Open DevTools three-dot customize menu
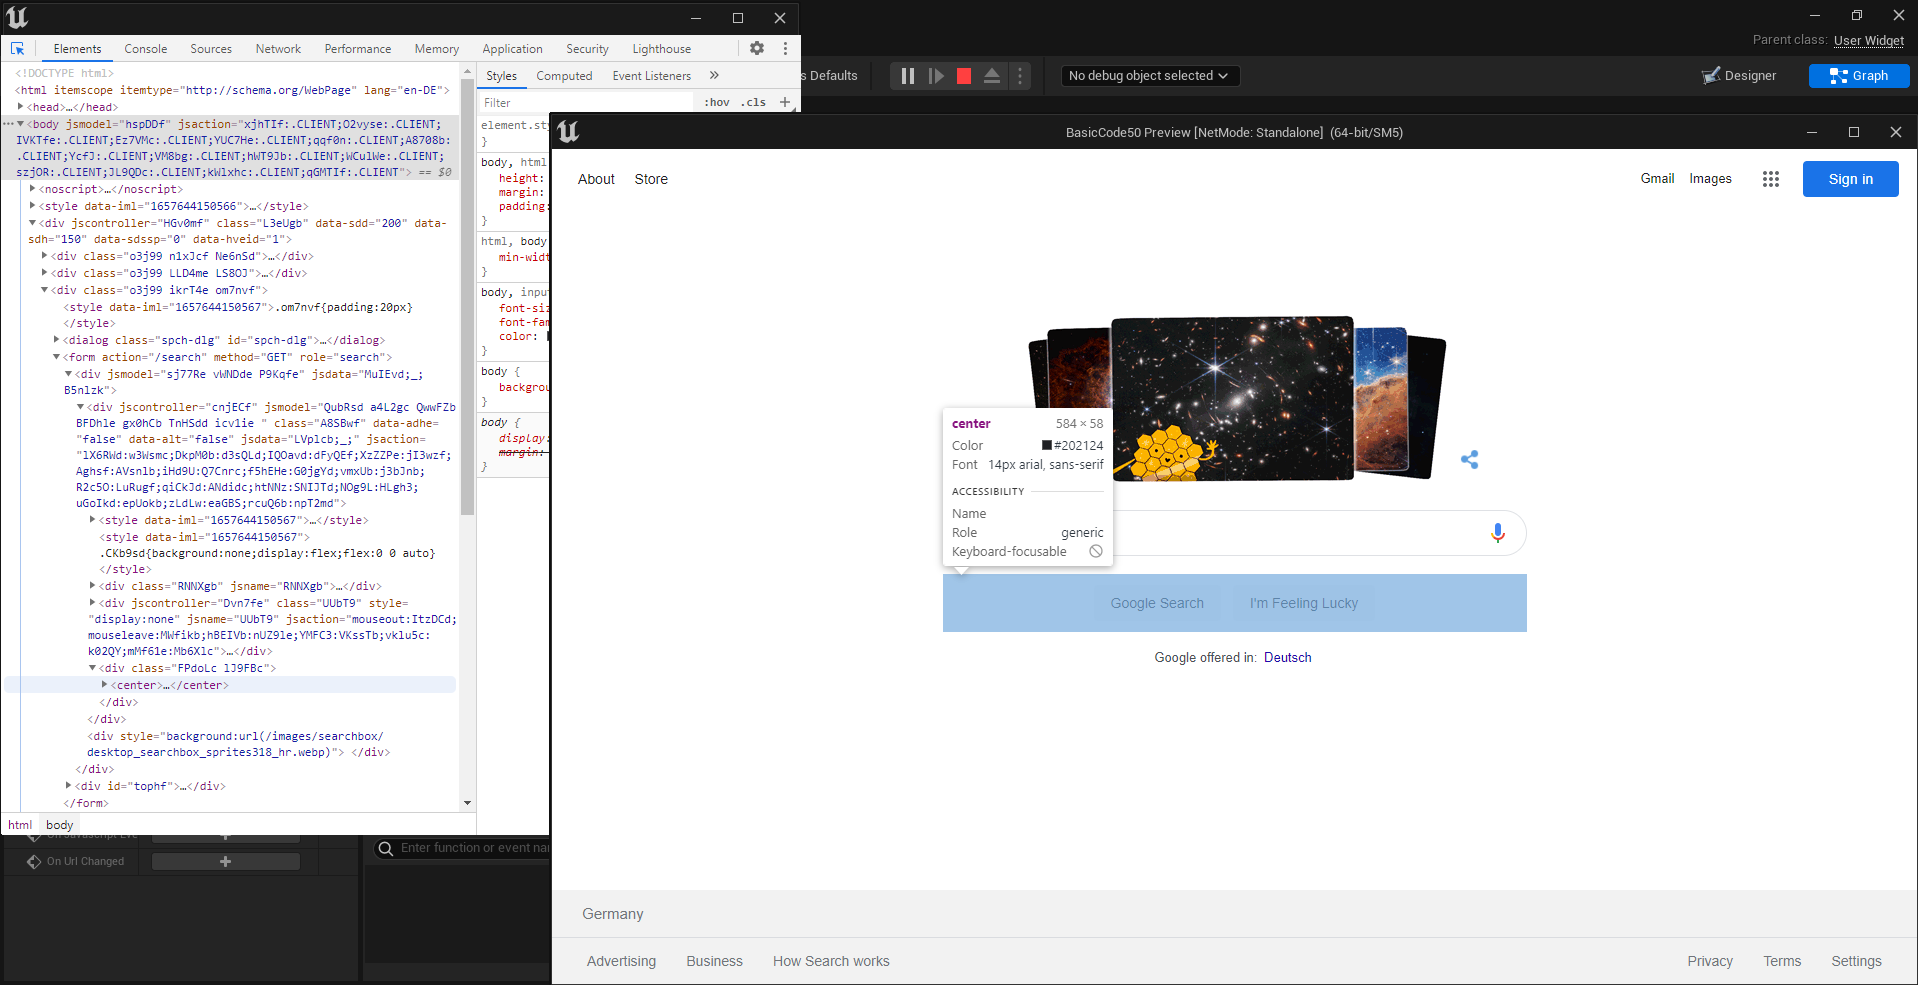Screen dimensions: 1918x985 point(785,48)
